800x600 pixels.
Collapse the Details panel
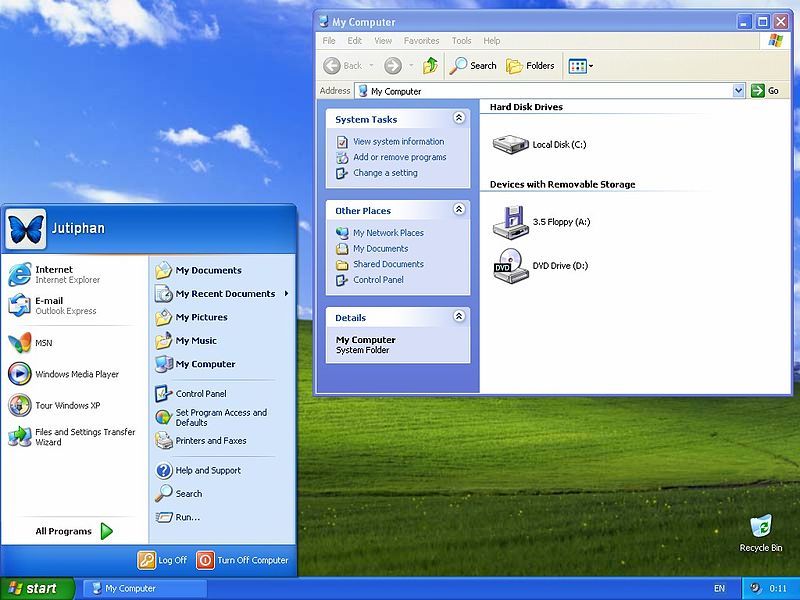click(459, 316)
